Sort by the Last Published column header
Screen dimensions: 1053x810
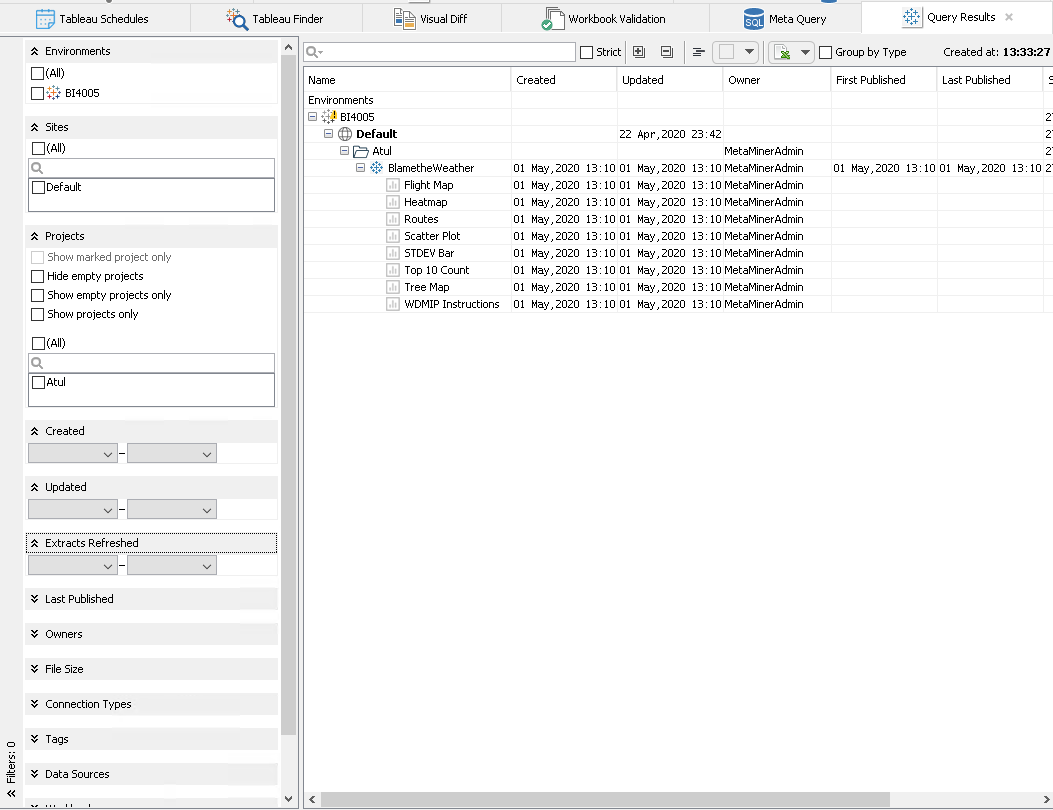pos(989,80)
